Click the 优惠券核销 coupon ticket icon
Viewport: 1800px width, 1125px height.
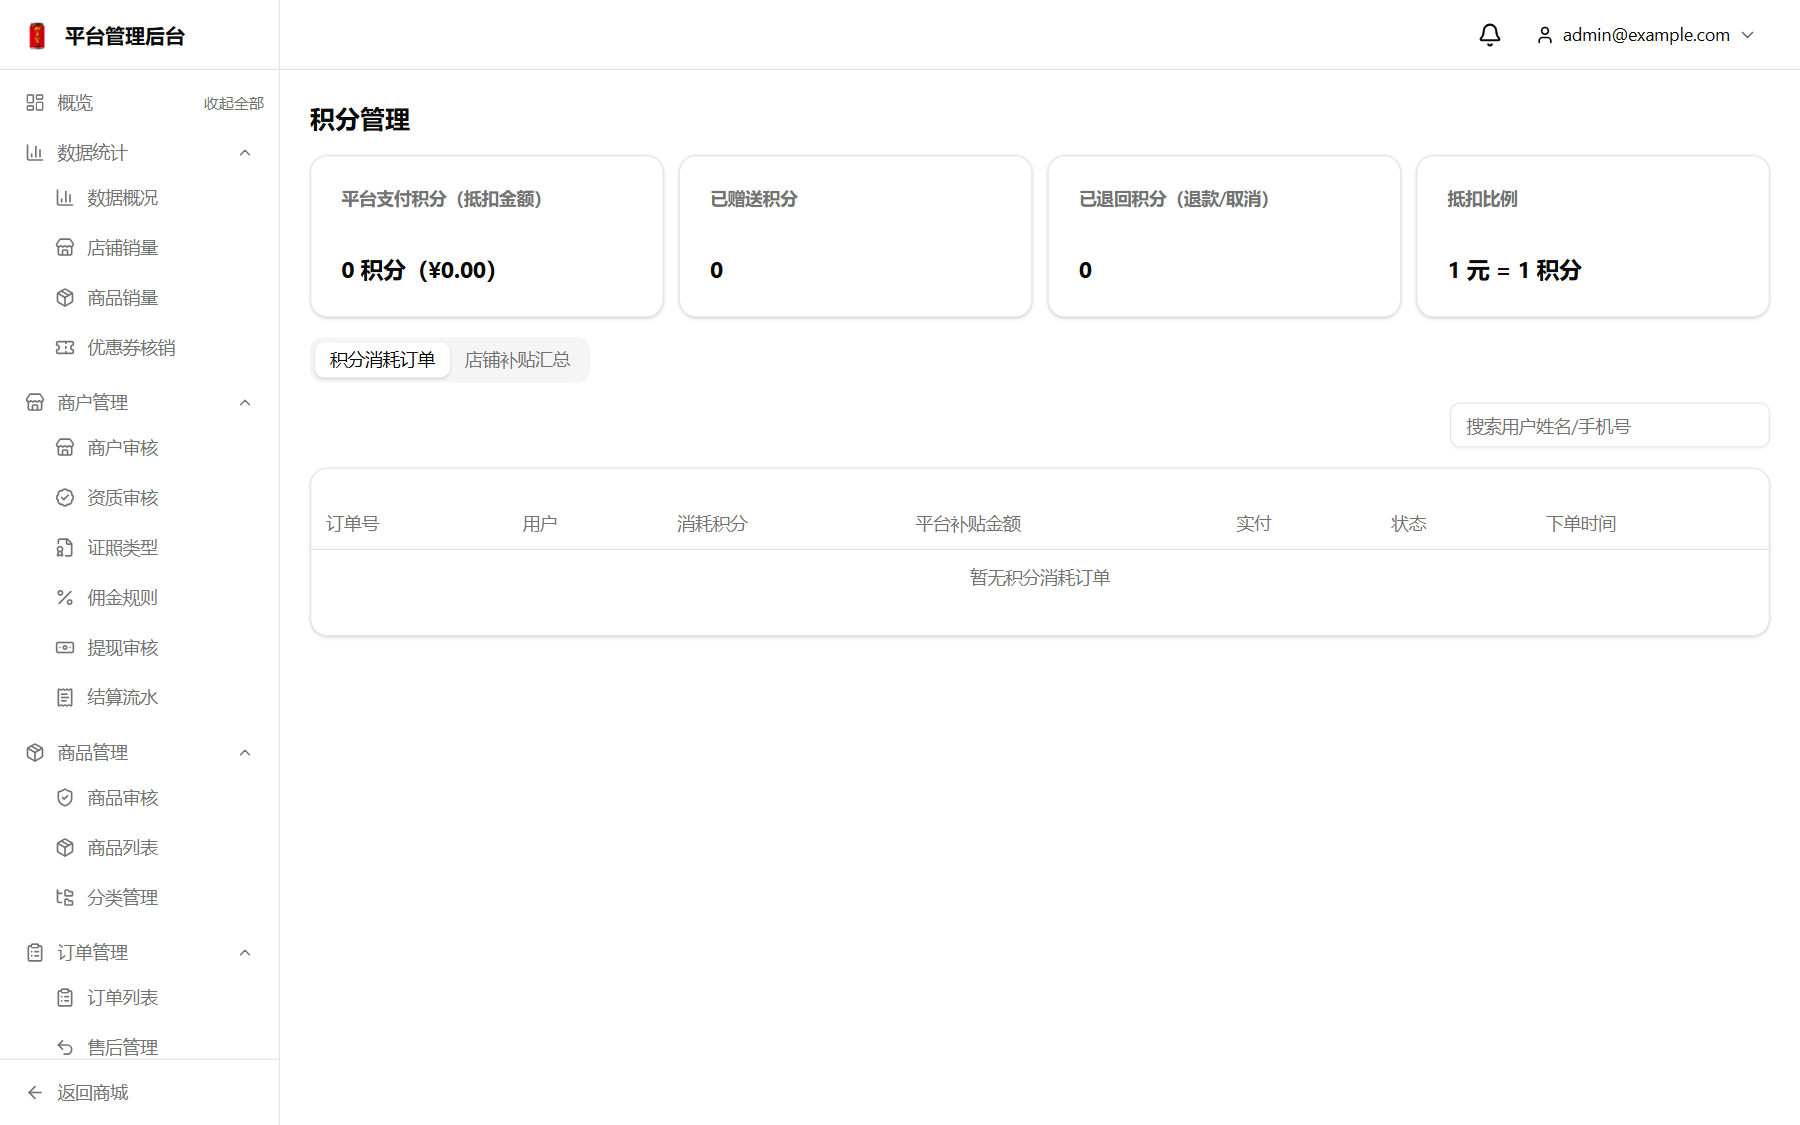[x=65, y=348]
